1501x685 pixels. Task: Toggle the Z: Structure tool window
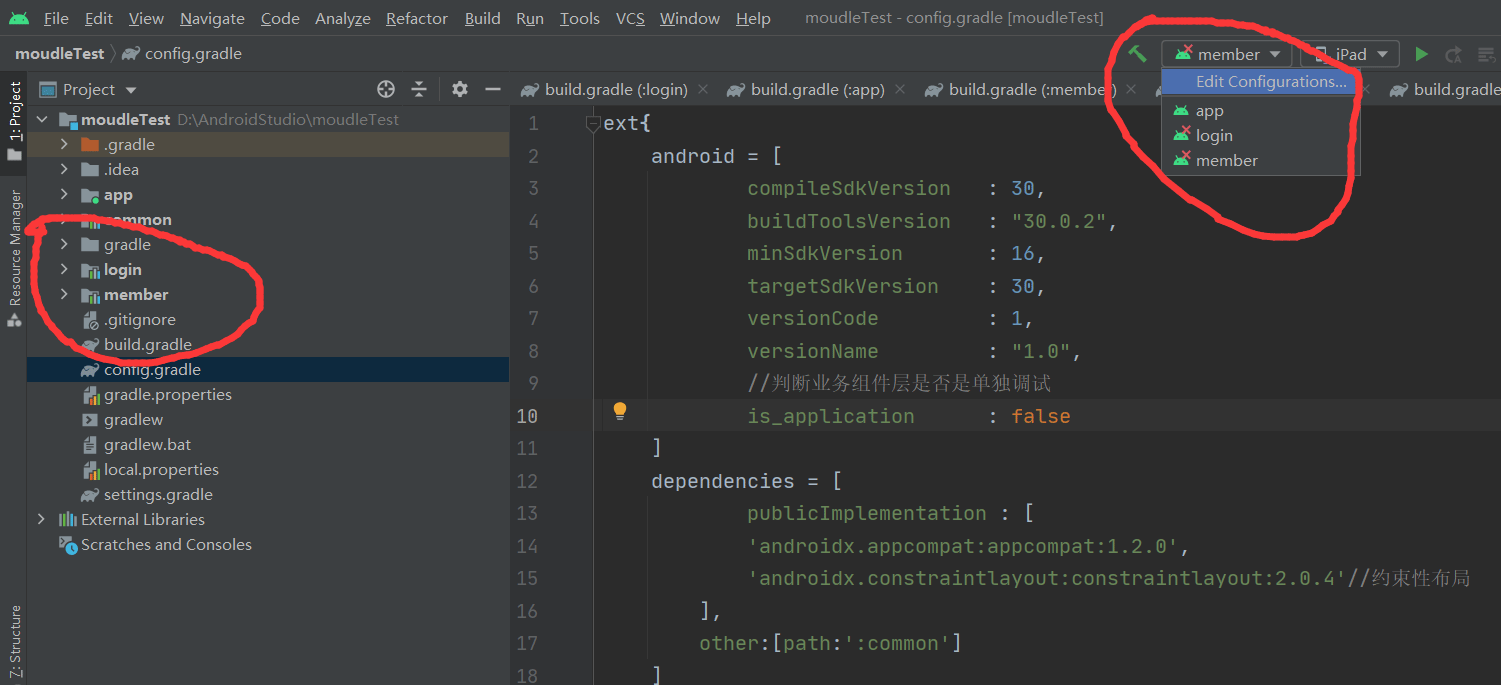(14, 640)
